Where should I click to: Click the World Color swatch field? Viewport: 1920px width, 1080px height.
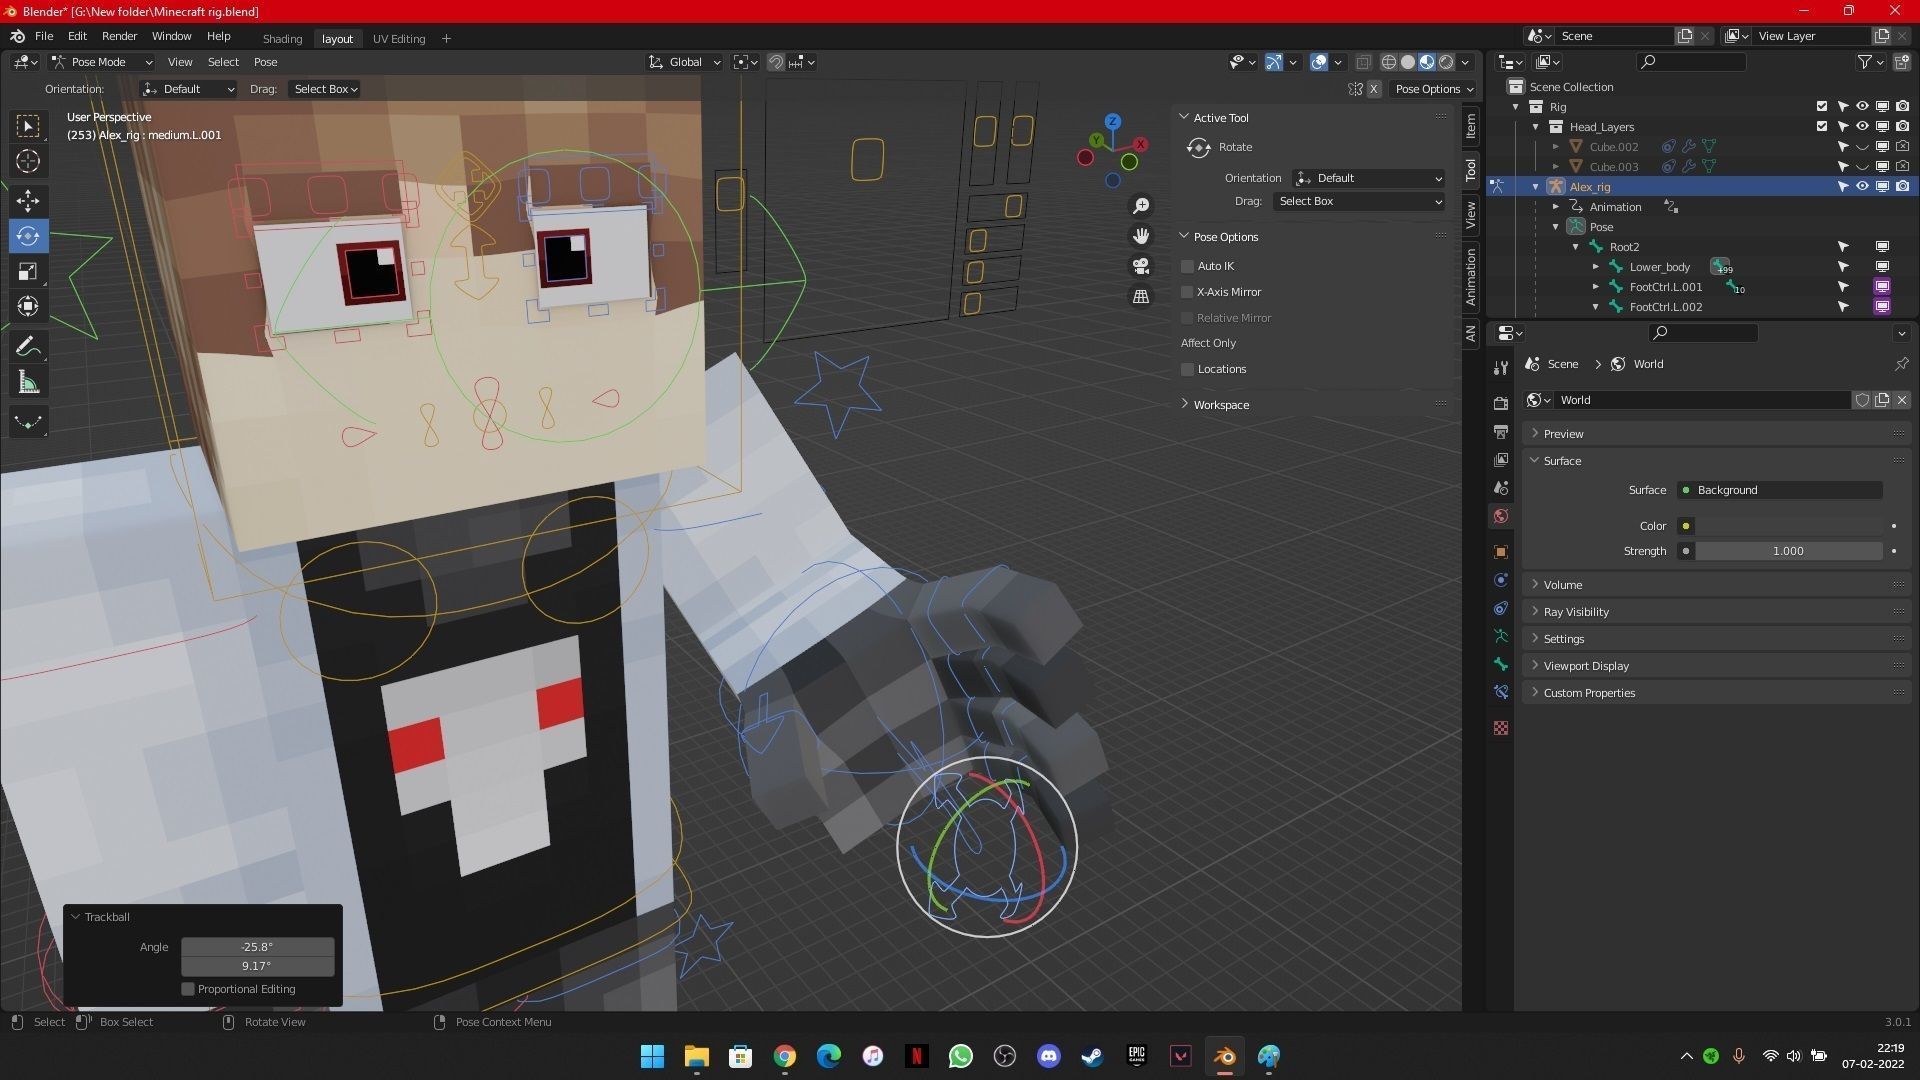pyautogui.click(x=1789, y=526)
